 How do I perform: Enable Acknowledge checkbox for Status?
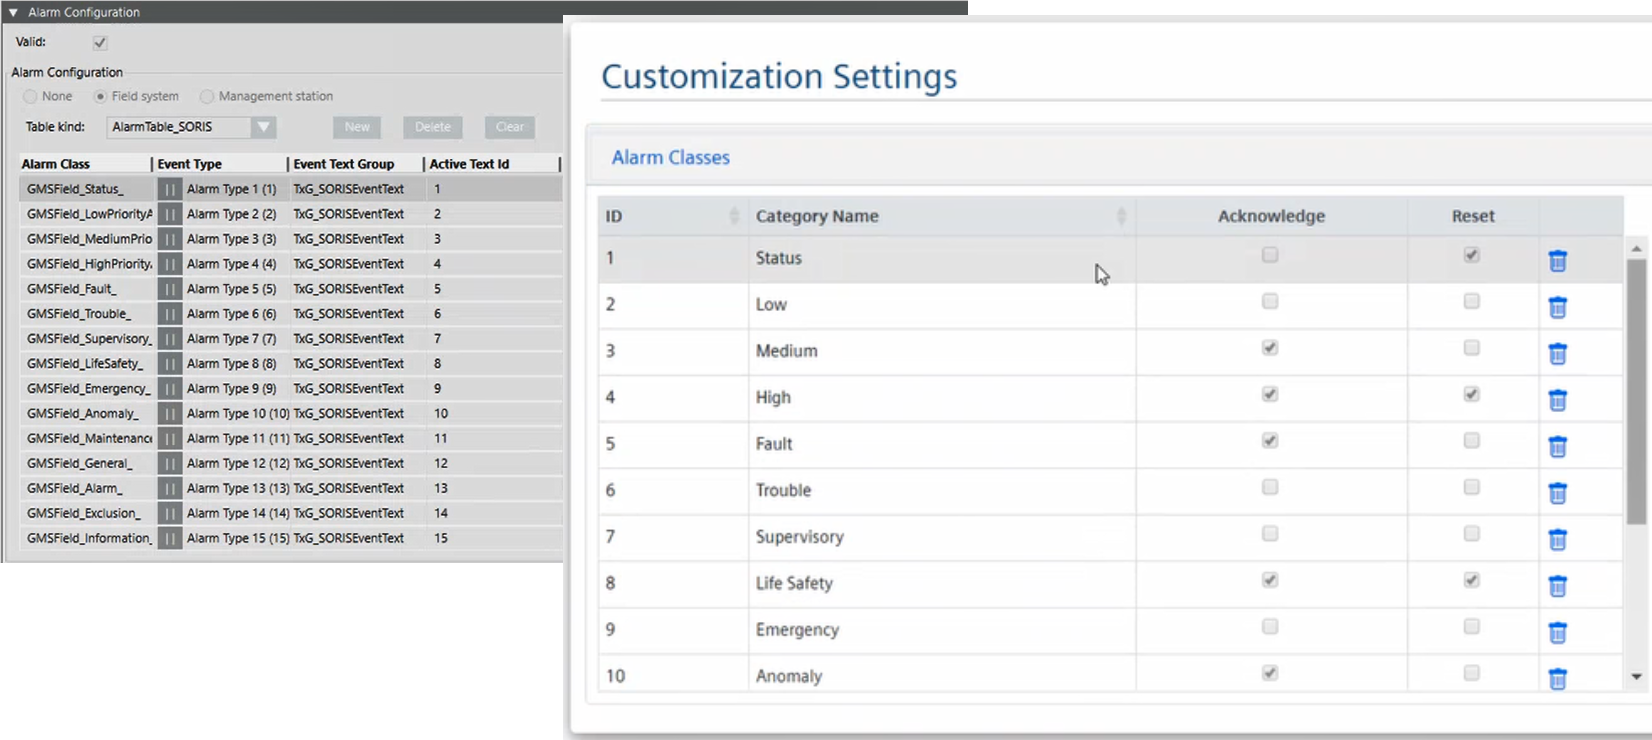coord(1270,255)
